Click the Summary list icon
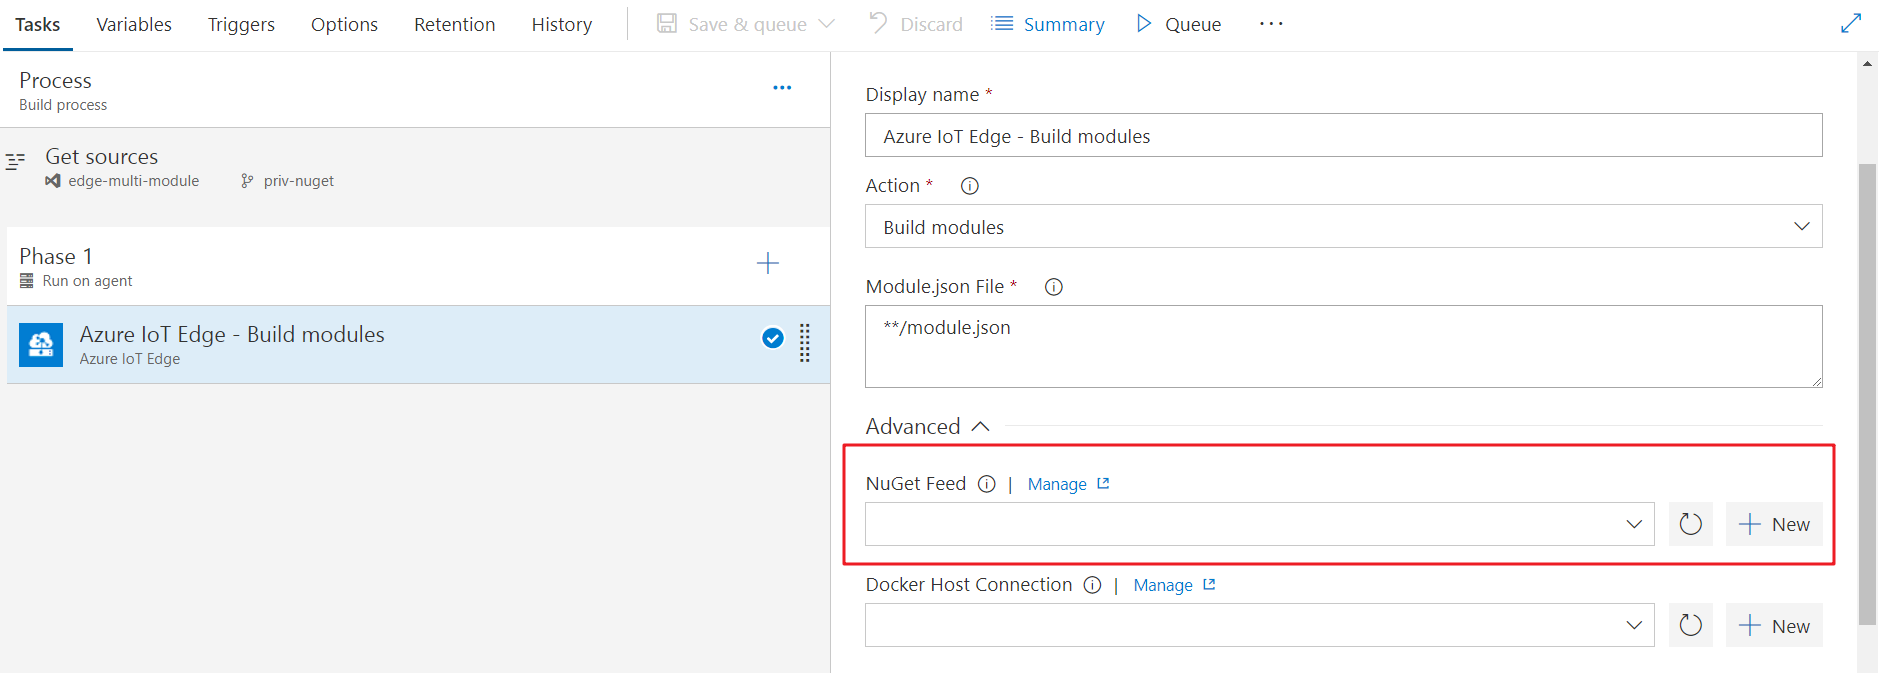 tap(1001, 23)
